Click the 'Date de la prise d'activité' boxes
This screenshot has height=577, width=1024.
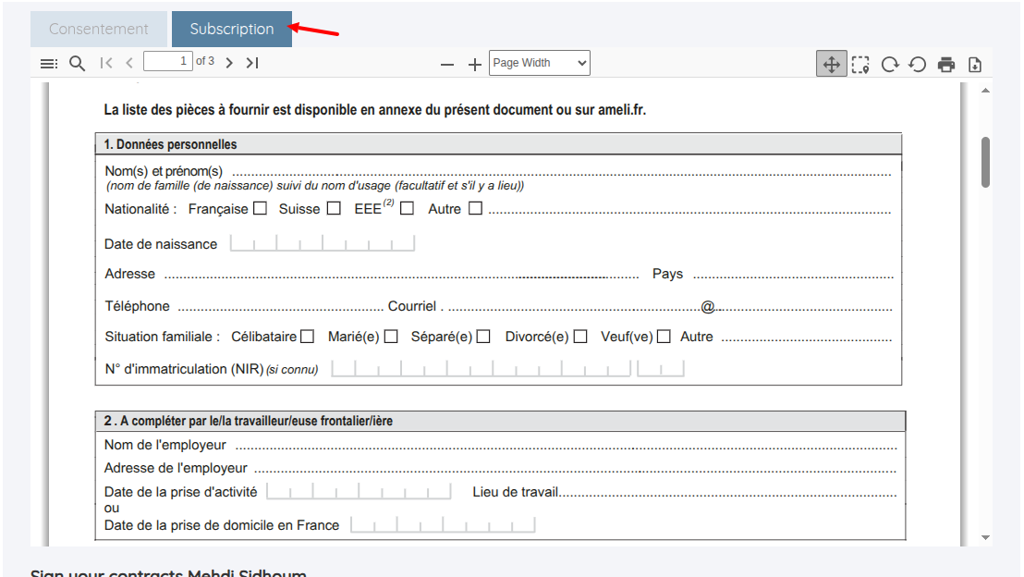coord(359,491)
